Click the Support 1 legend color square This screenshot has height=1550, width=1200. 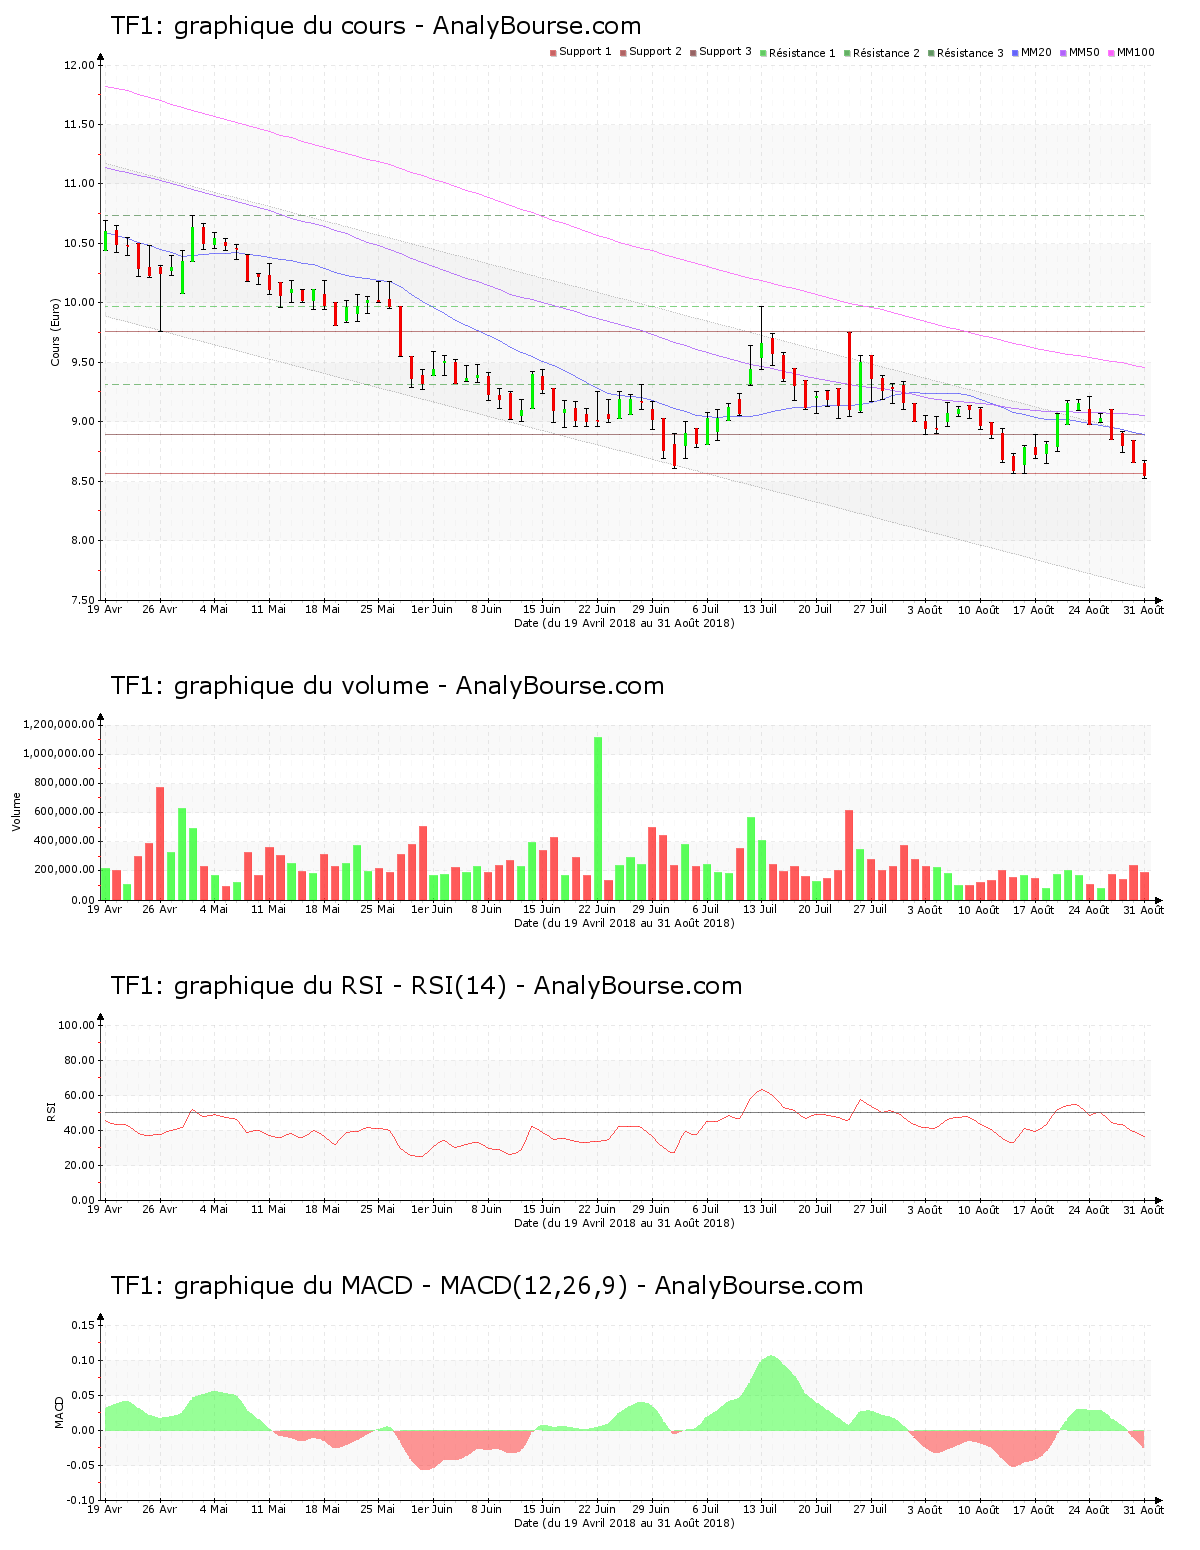pyautogui.click(x=553, y=52)
